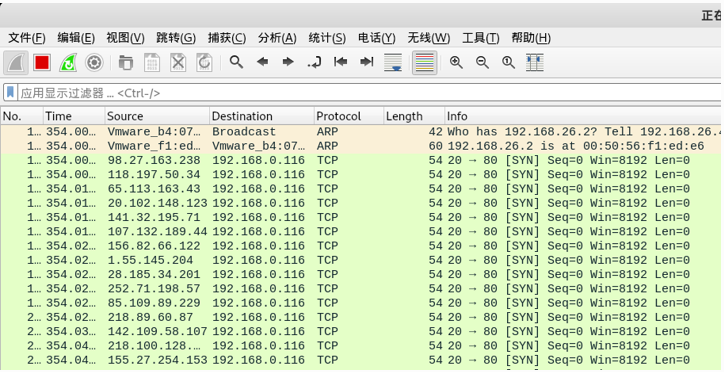Select the packet from 252.71.198.57
This screenshot has width=724, height=372.
click(361, 289)
